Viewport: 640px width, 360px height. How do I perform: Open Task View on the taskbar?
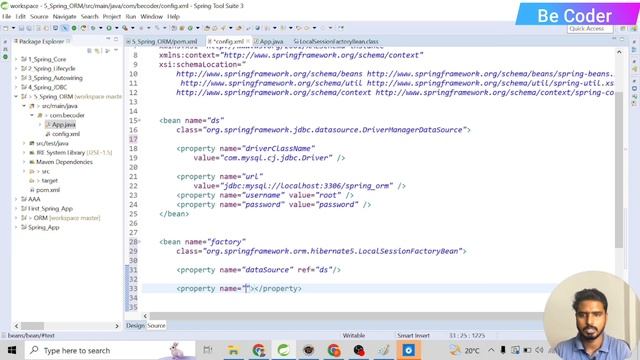208,350
